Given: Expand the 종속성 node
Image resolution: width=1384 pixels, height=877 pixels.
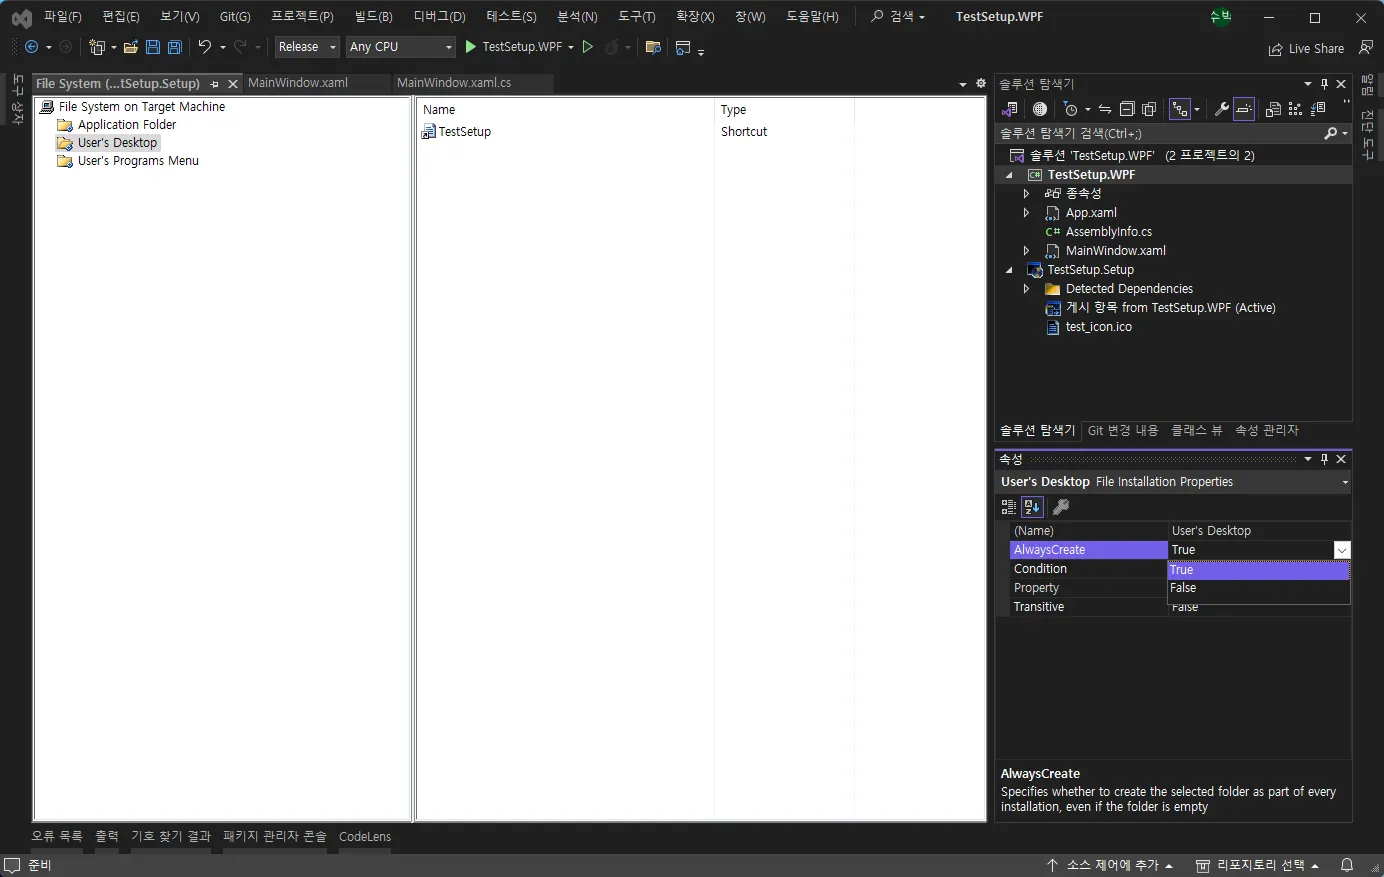Looking at the screenshot, I should click(1026, 194).
